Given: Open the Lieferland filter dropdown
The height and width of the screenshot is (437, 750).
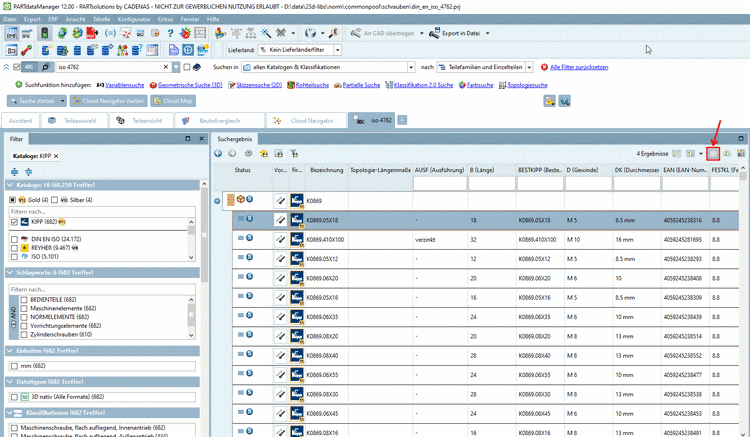Looking at the screenshot, I should (x=338, y=49).
